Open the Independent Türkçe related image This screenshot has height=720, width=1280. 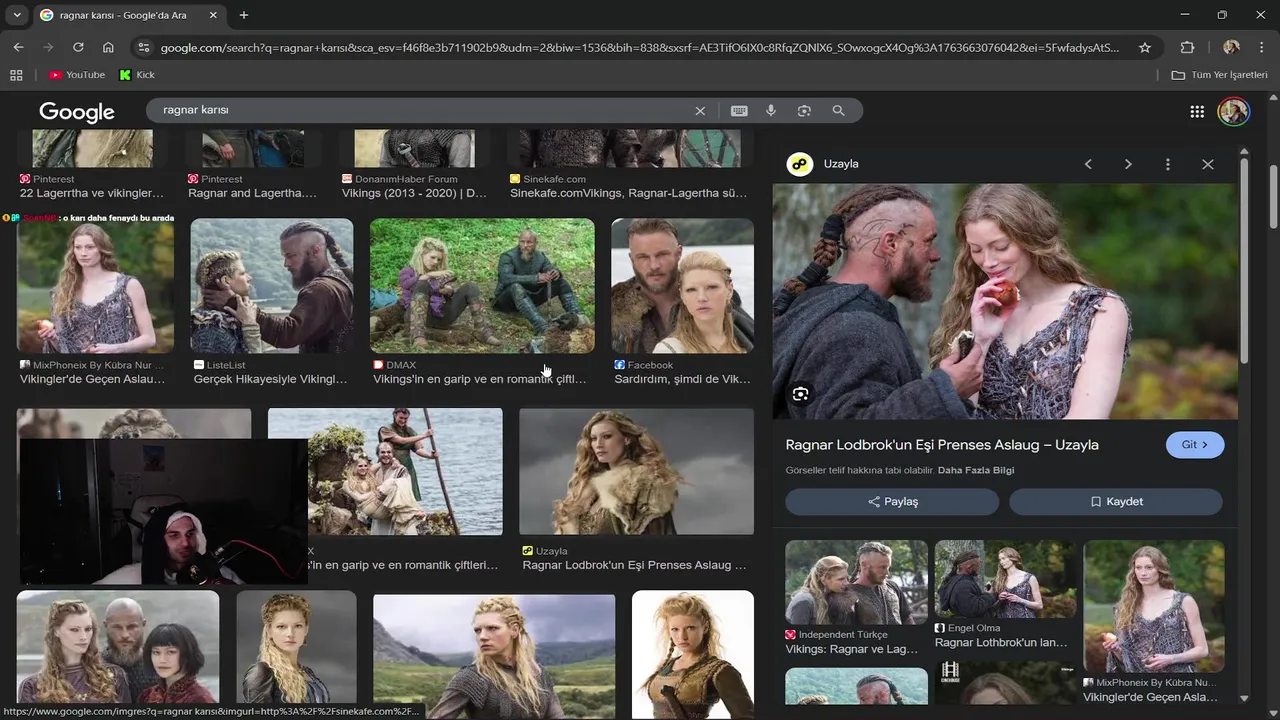pos(856,582)
